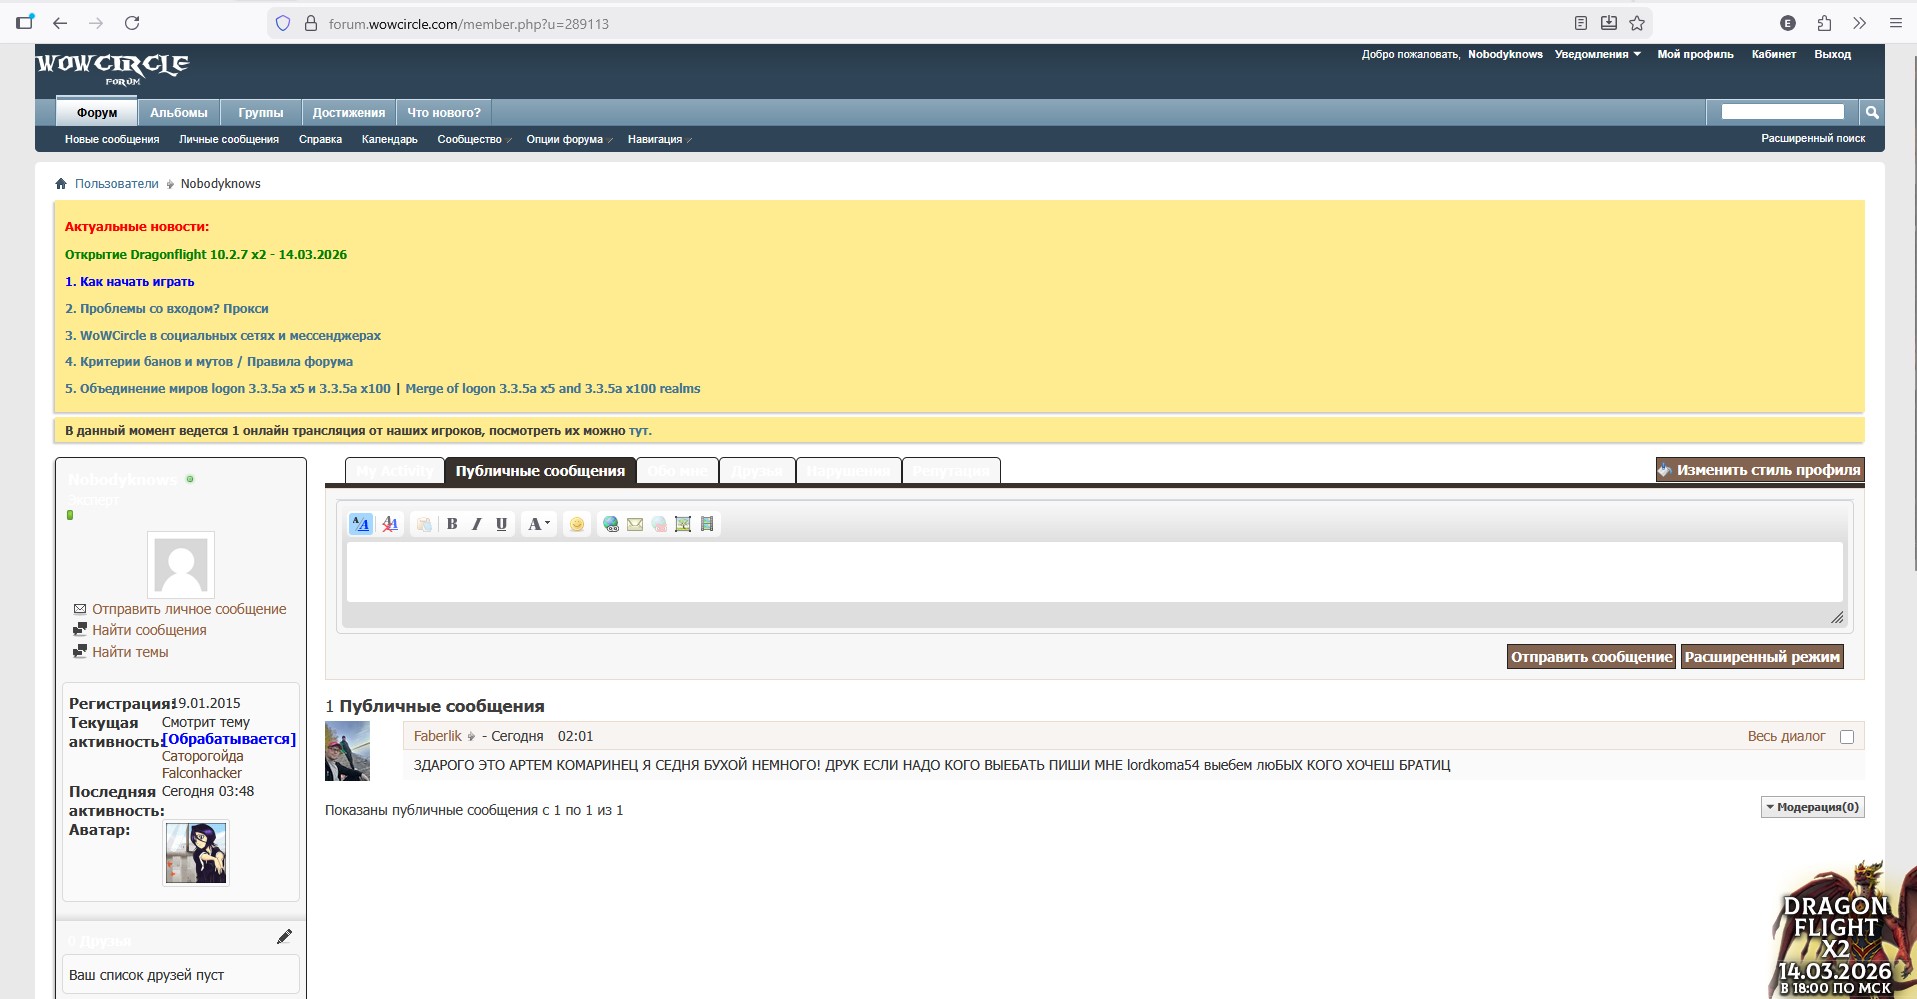
Task: Open the font color dropdown
Action: (x=538, y=524)
